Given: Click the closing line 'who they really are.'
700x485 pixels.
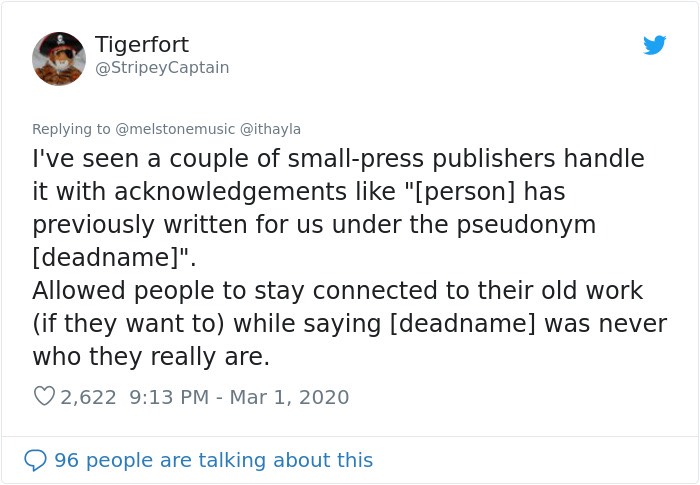Looking at the screenshot, I should pos(151,357).
